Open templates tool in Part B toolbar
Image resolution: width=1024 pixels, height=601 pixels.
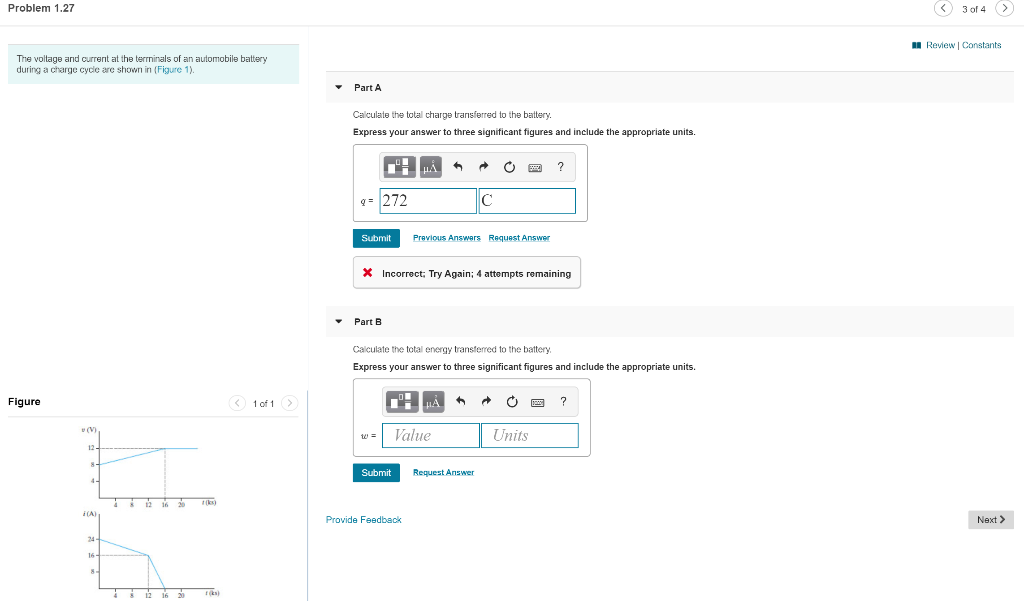click(x=402, y=402)
